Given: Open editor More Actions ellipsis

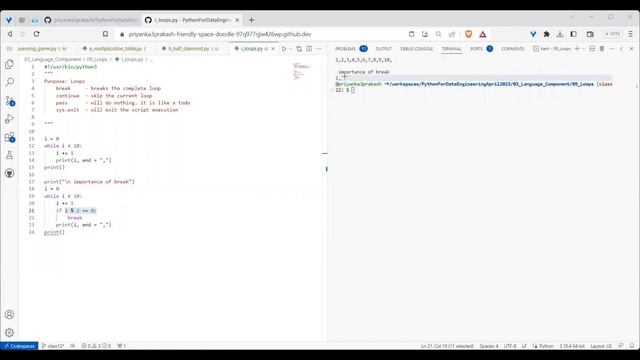Looking at the screenshot, I should click(x=319, y=49).
